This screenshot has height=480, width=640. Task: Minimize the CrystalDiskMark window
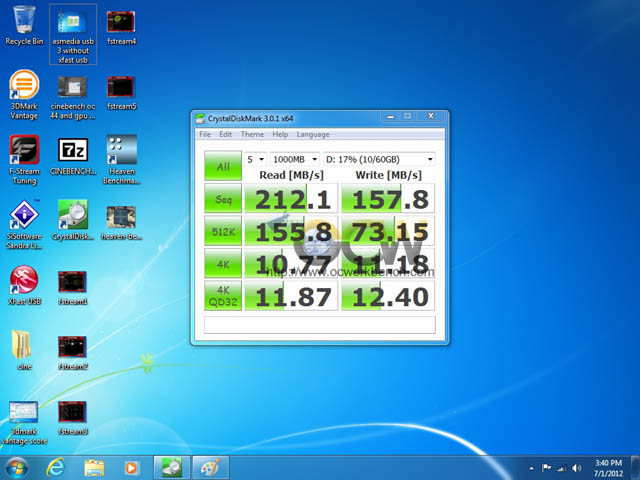point(391,116)
